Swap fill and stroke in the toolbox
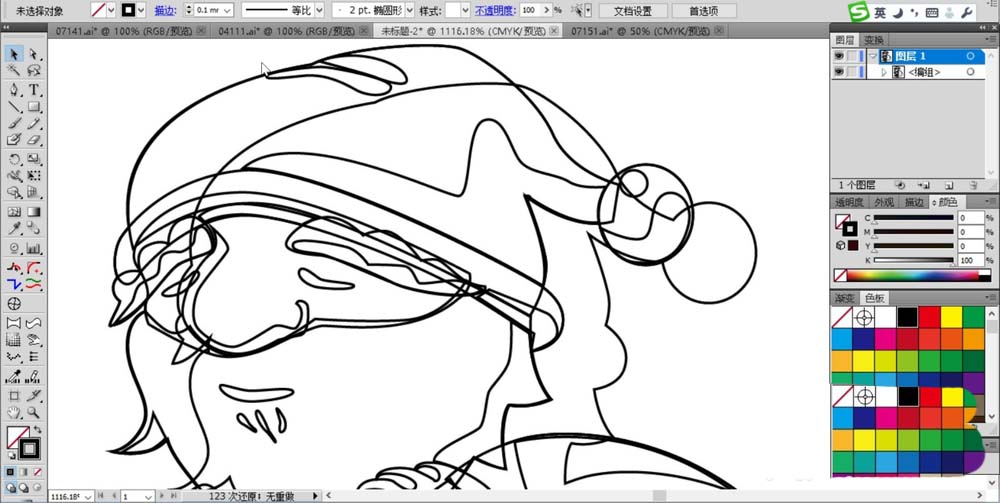1000x503 pixels. tap(36, 431)
